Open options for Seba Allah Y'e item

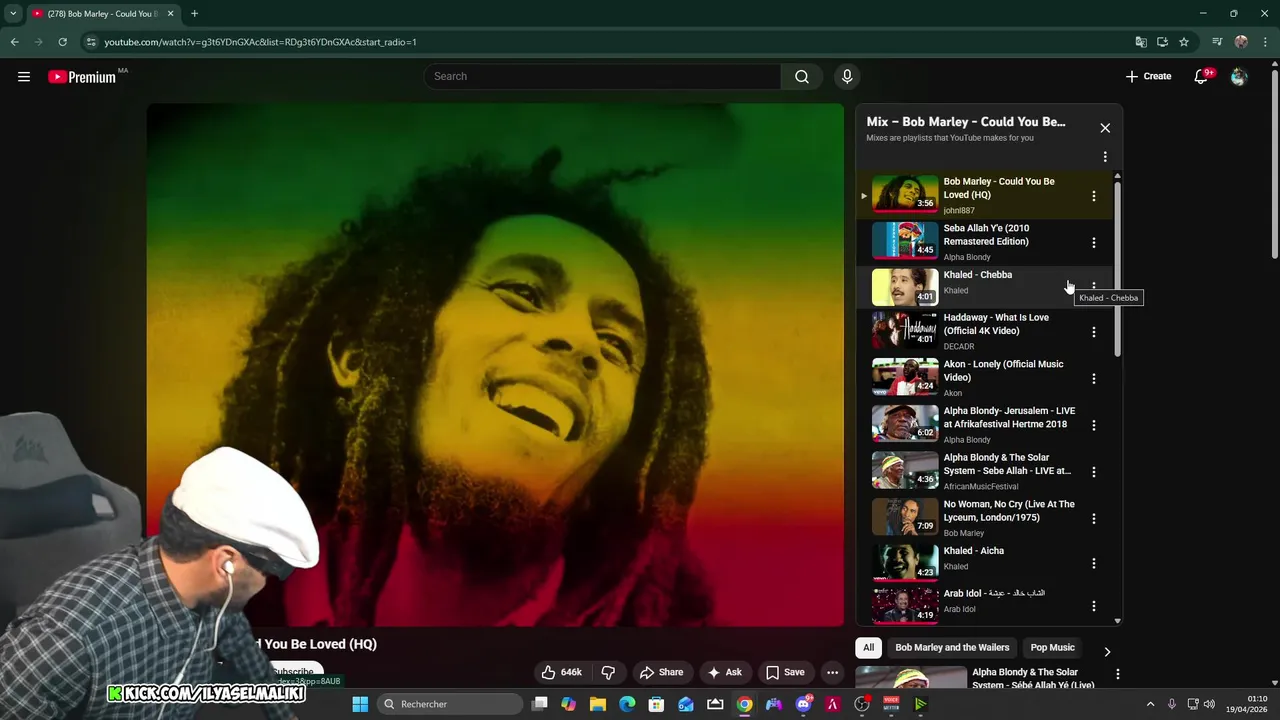1093,242
